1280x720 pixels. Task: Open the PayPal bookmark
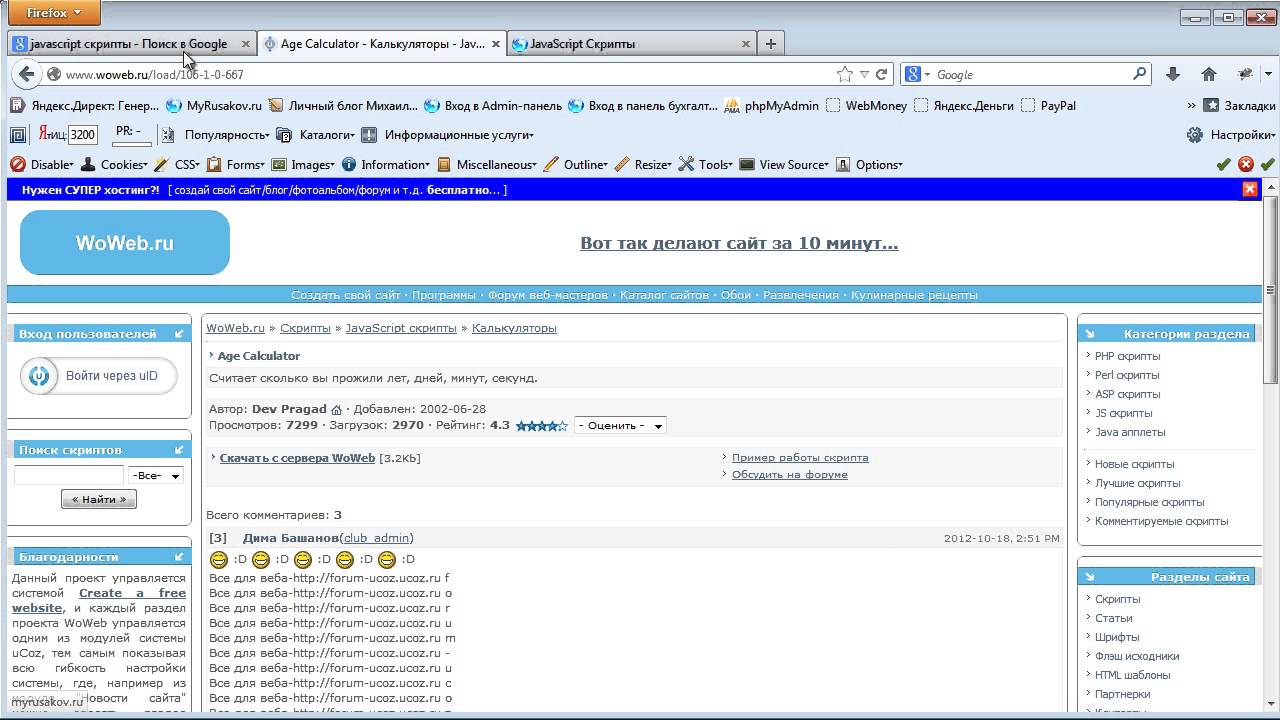tap(1049, 105)
